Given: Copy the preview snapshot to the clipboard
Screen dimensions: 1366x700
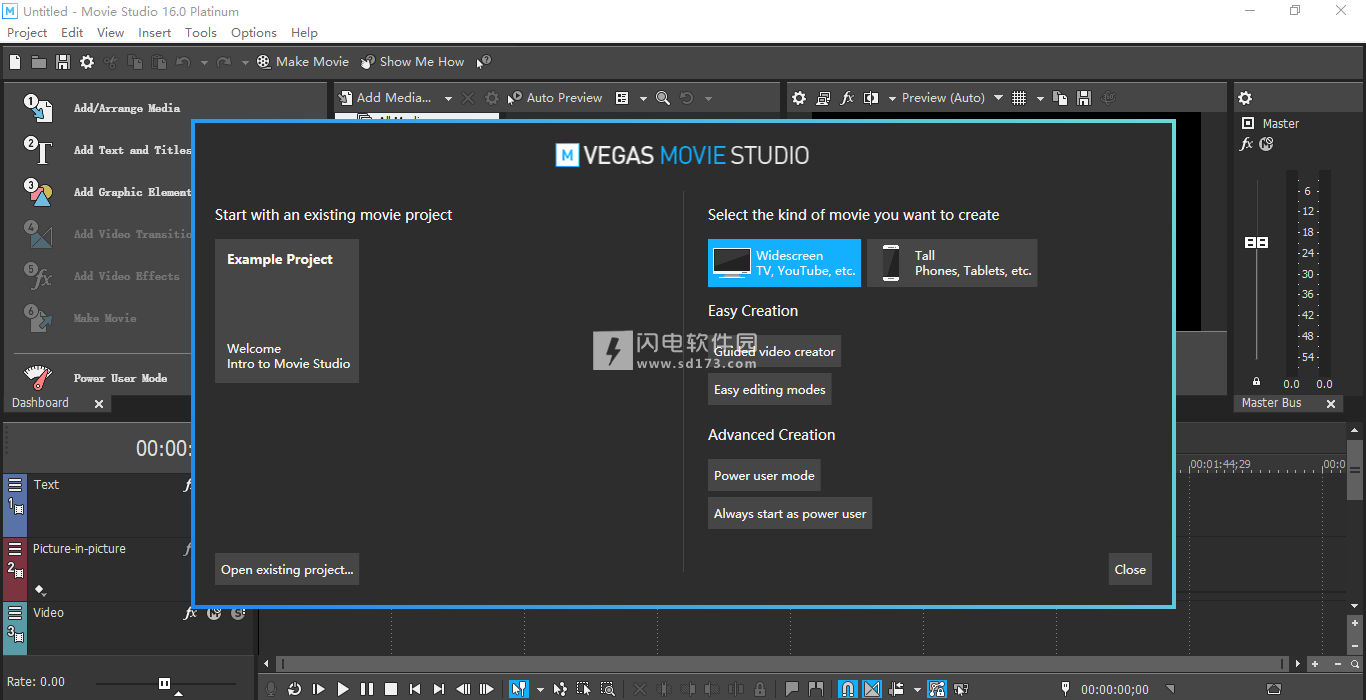Looking at the screenshot, I should point(1060,98).
